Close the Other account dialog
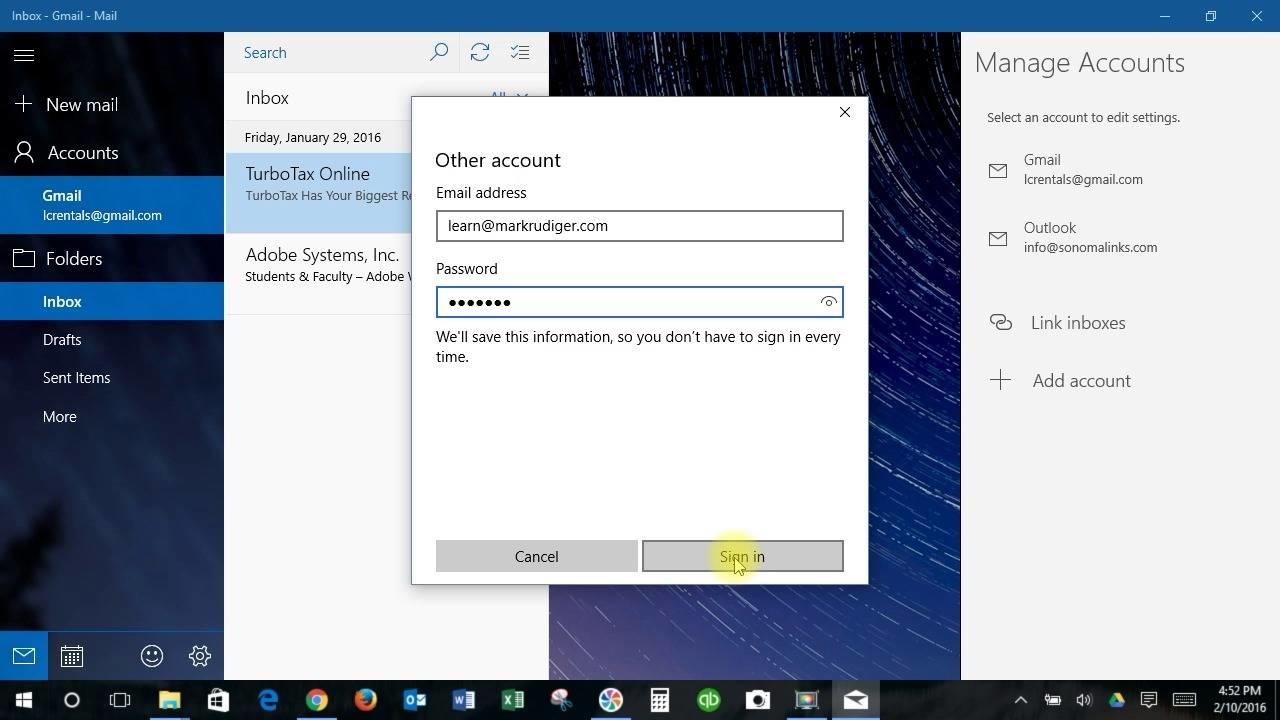The width and height of the screenshot is (1280, 720). click(x=845, y=112)
